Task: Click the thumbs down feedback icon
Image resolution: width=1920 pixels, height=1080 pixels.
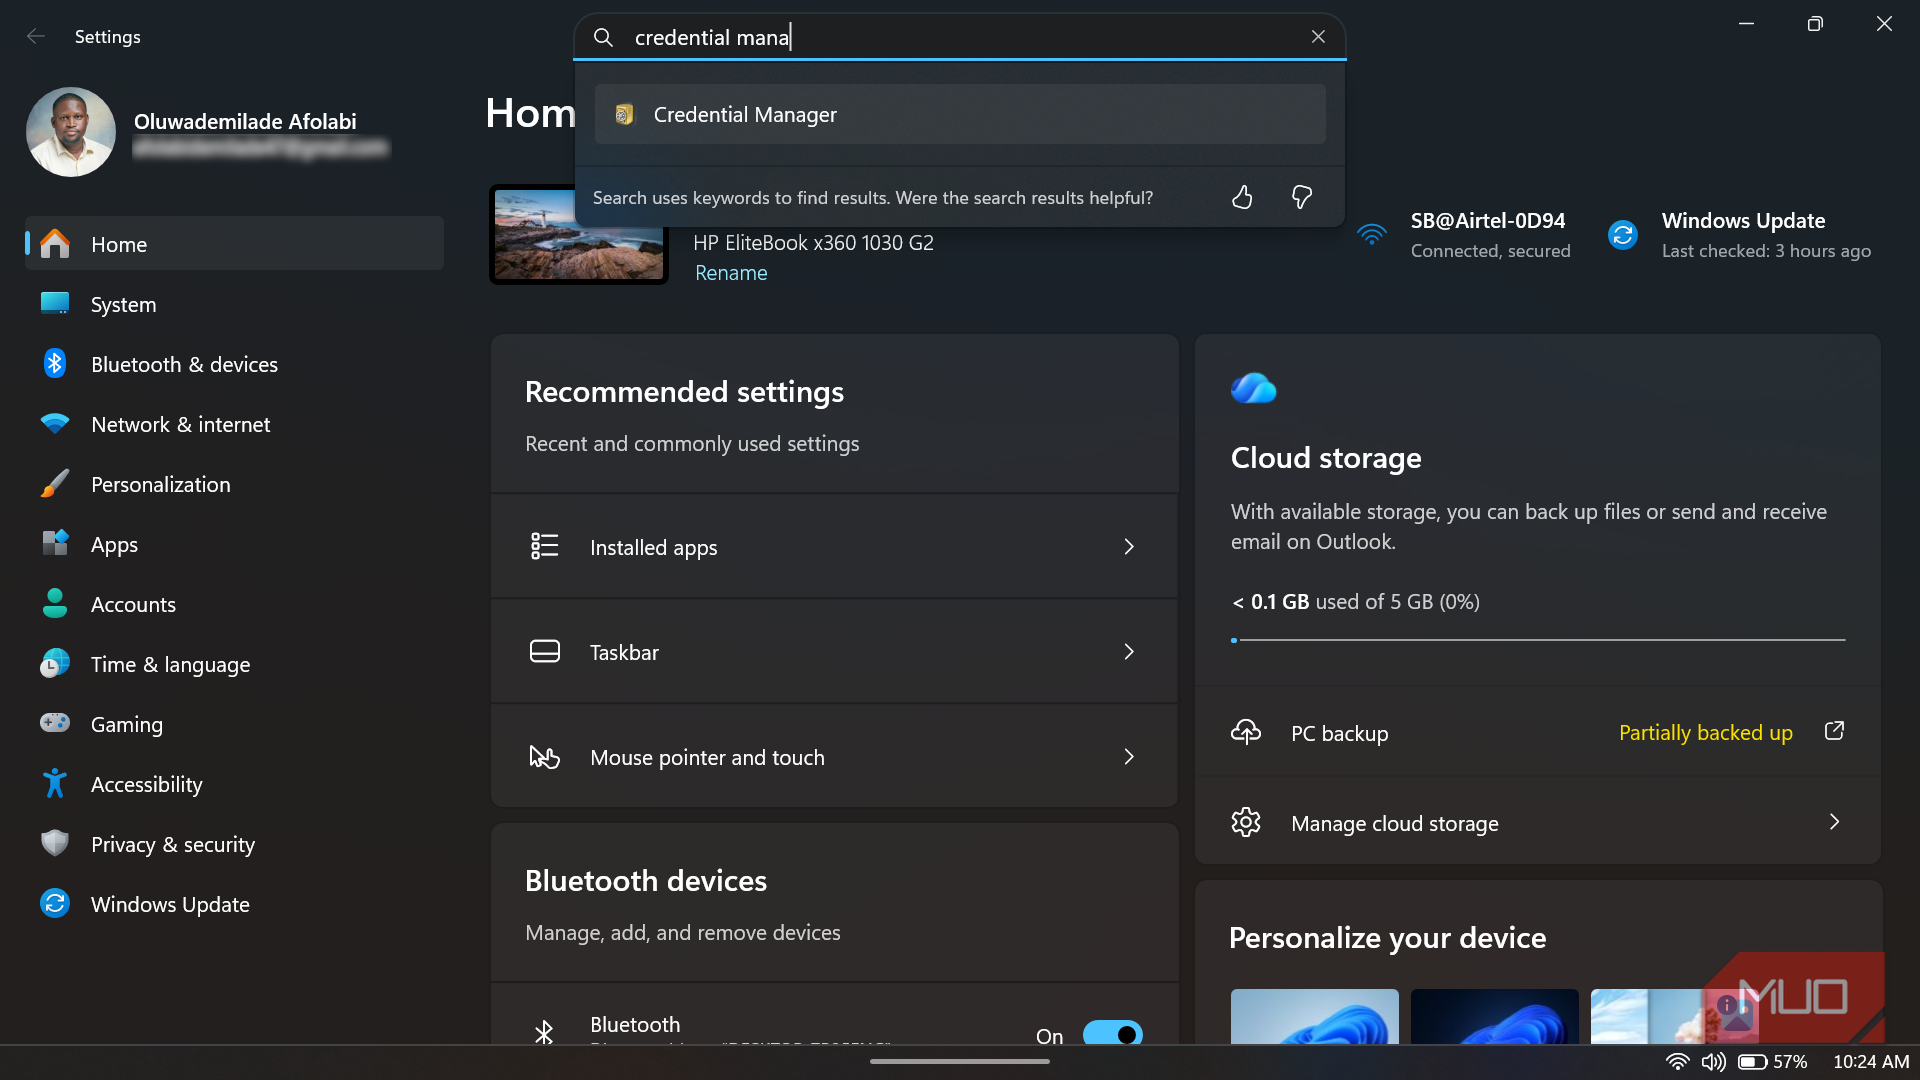Action: click(x=1301, y=197)
